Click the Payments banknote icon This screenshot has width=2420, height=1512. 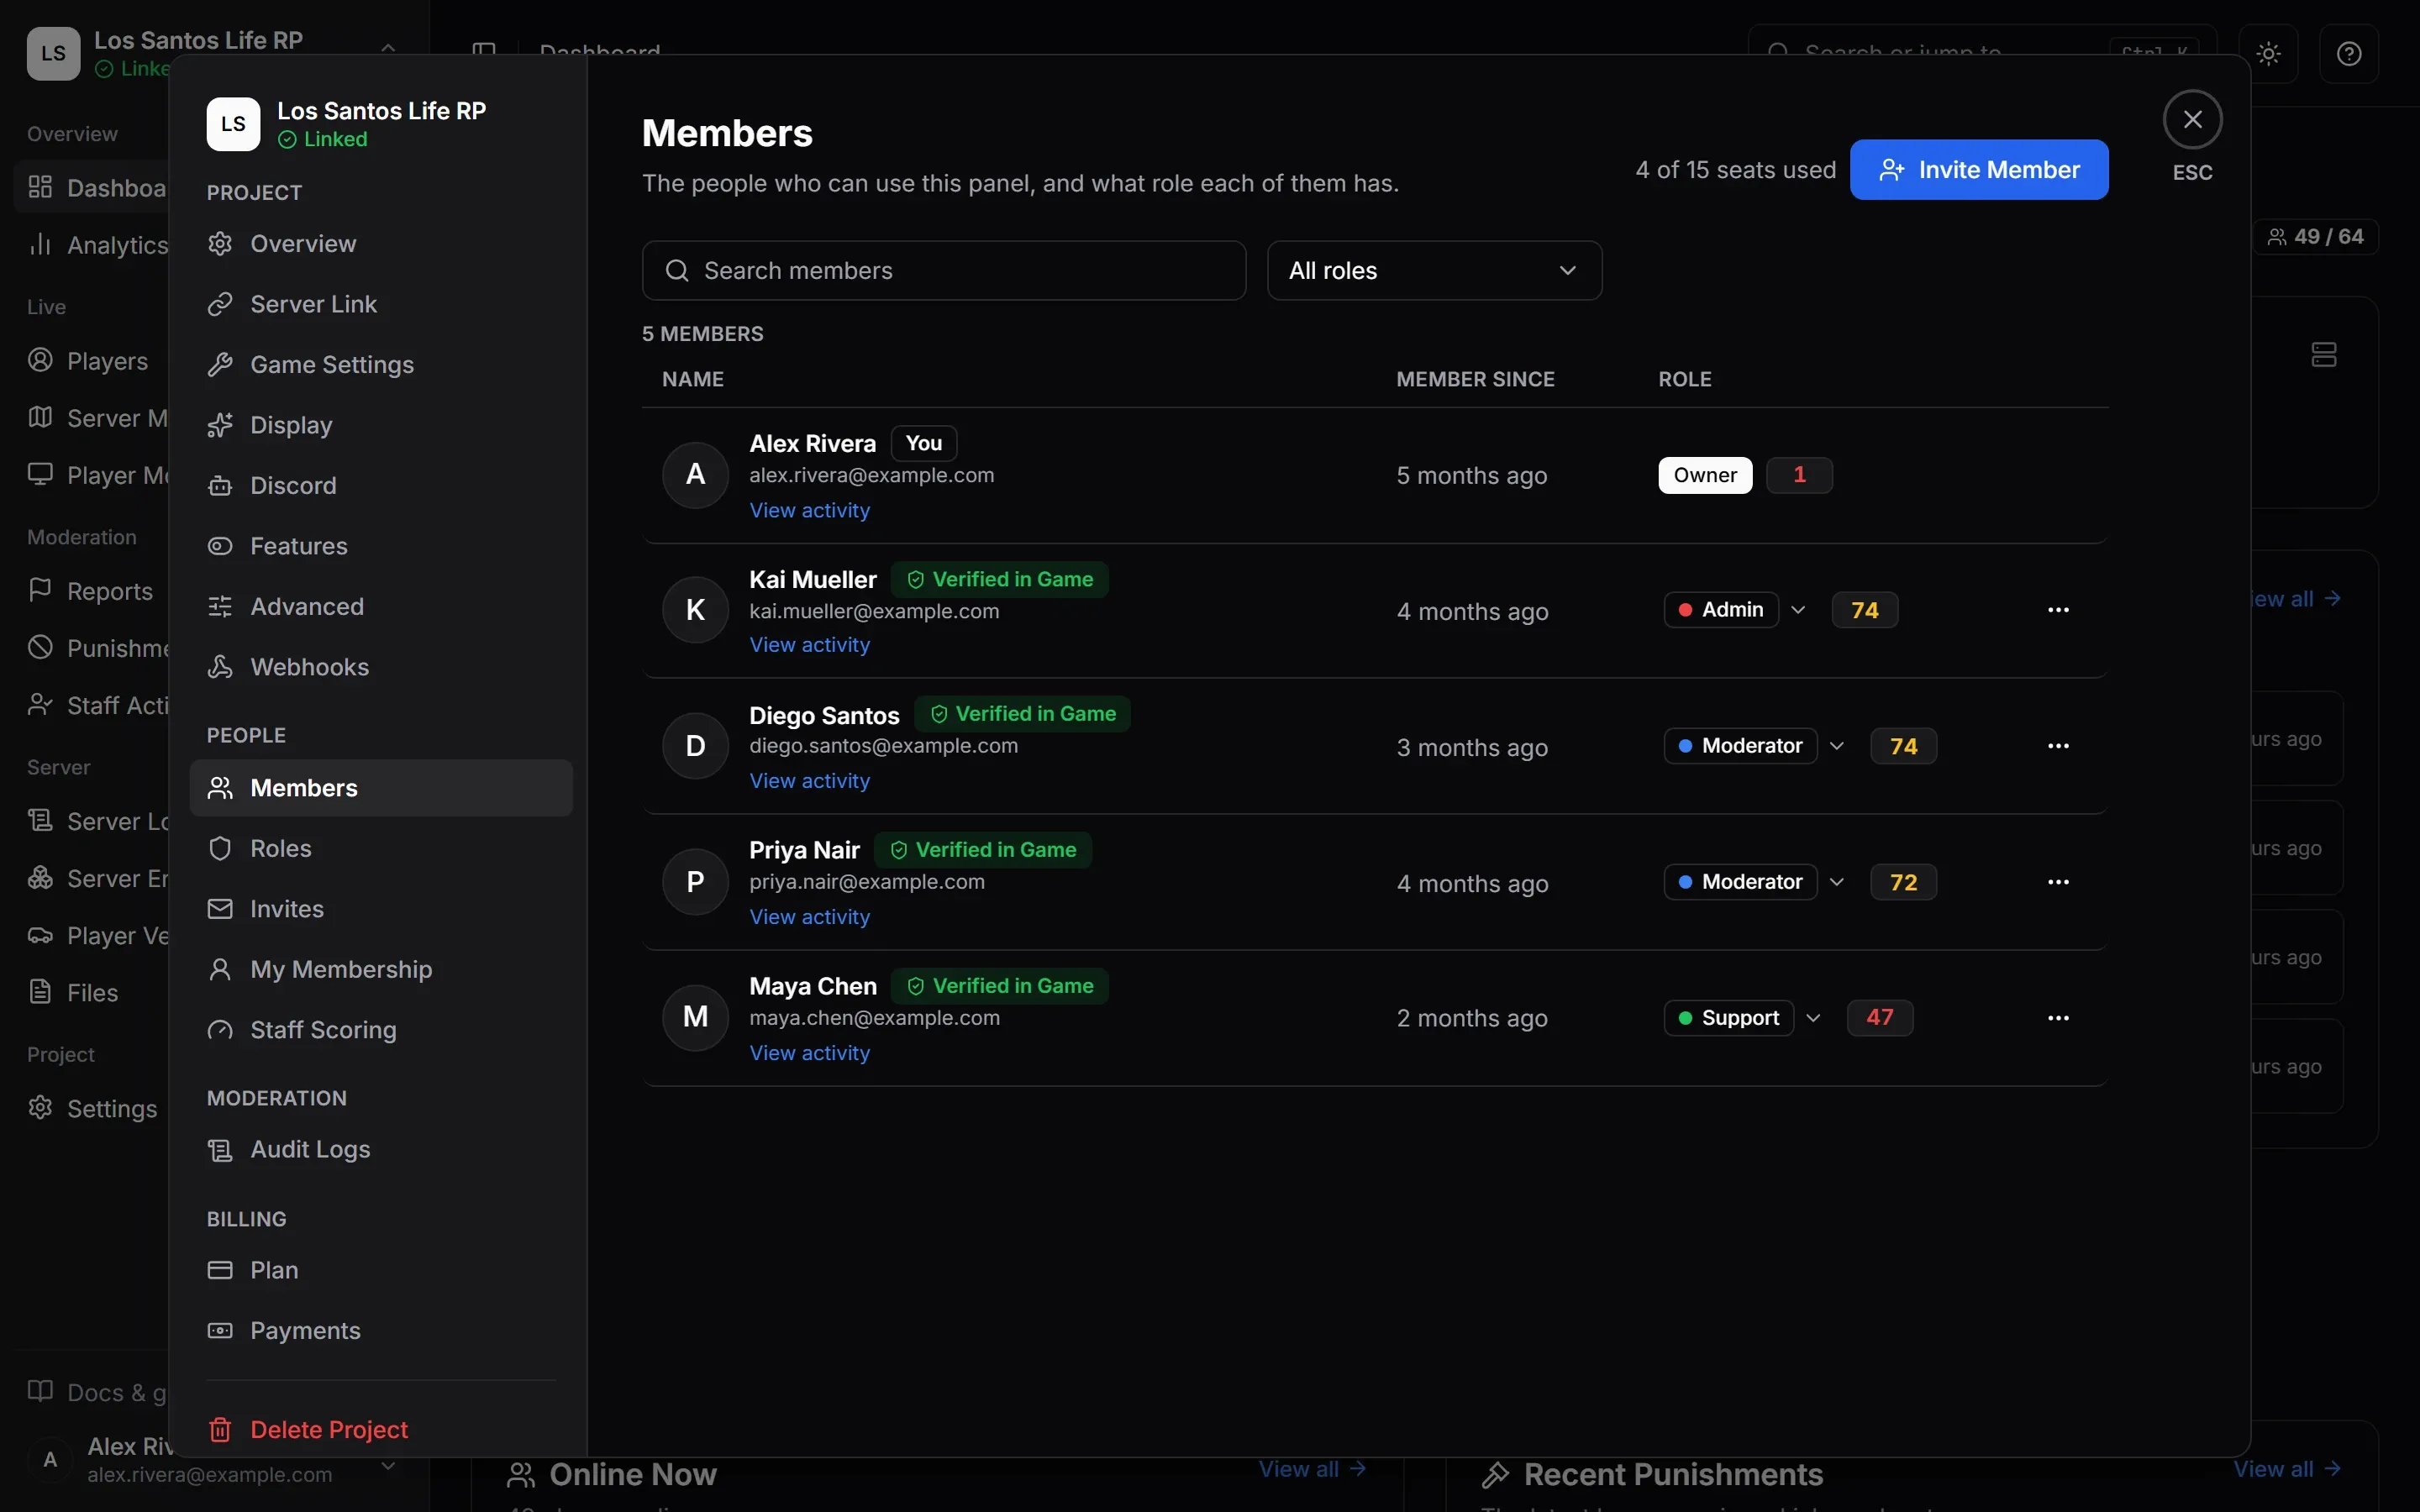[220, 1331]
